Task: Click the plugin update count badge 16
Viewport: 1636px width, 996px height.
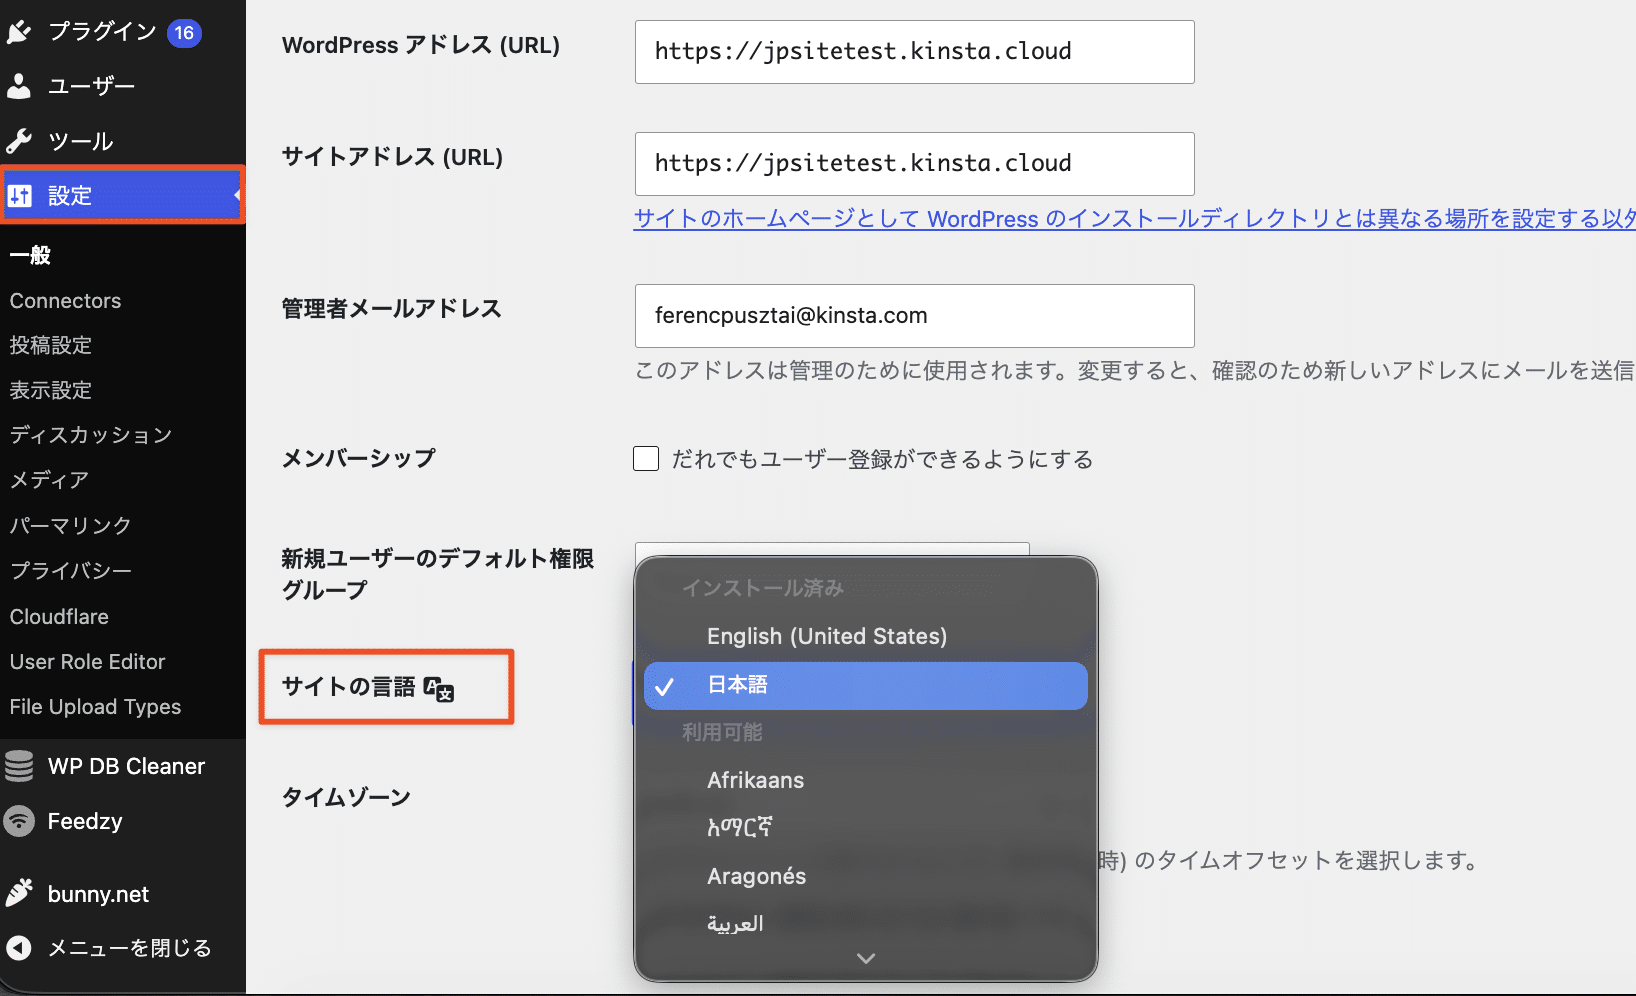Action: (183, 31)
